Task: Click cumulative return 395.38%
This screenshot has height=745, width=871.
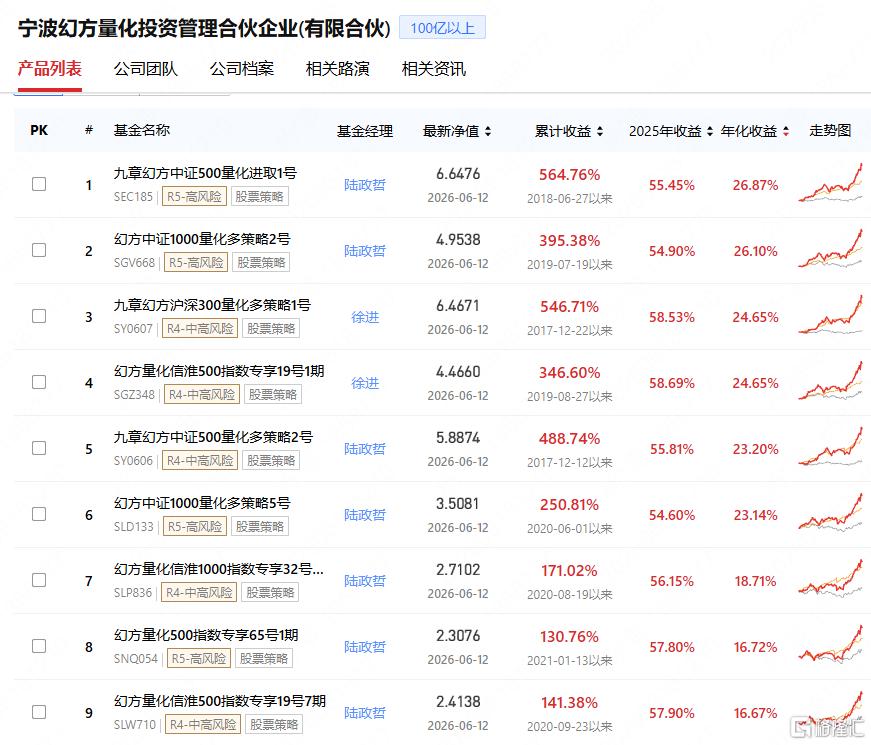Action: click(x=569, y=241)
